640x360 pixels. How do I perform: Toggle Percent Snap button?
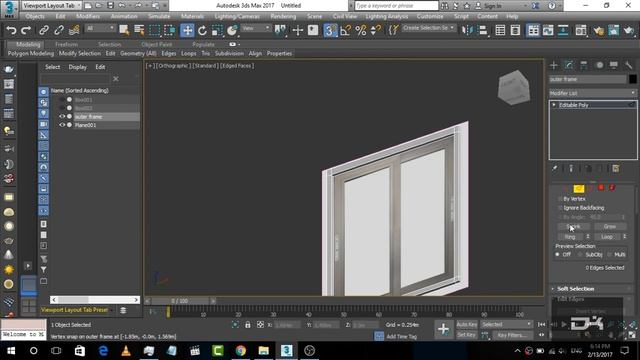[x=361, y=30]
